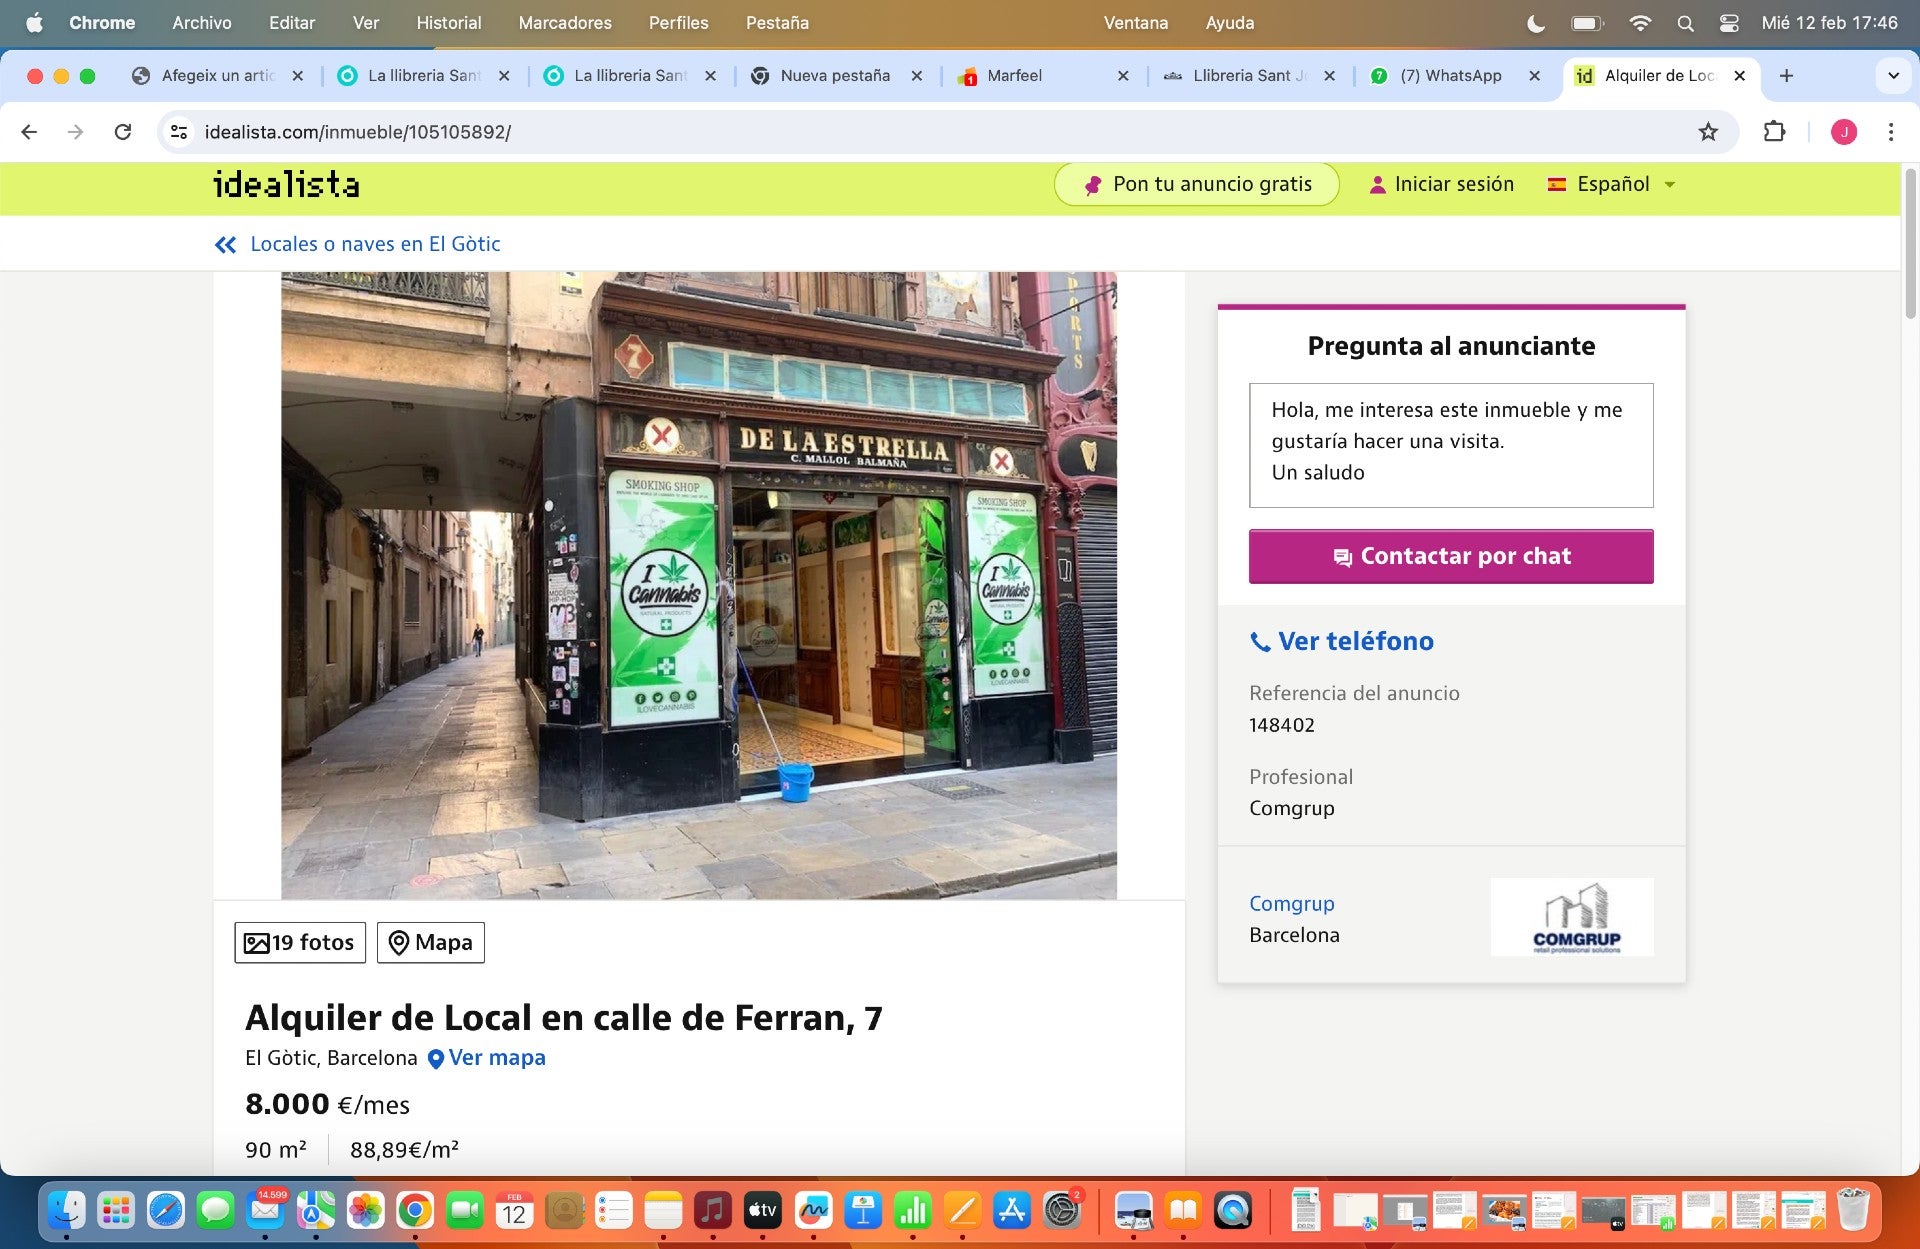Image resolution: width=1920 pixels, height=1249 pixels.
Task: Open System Settings from the Dock
Action: pos(1062,1211)
